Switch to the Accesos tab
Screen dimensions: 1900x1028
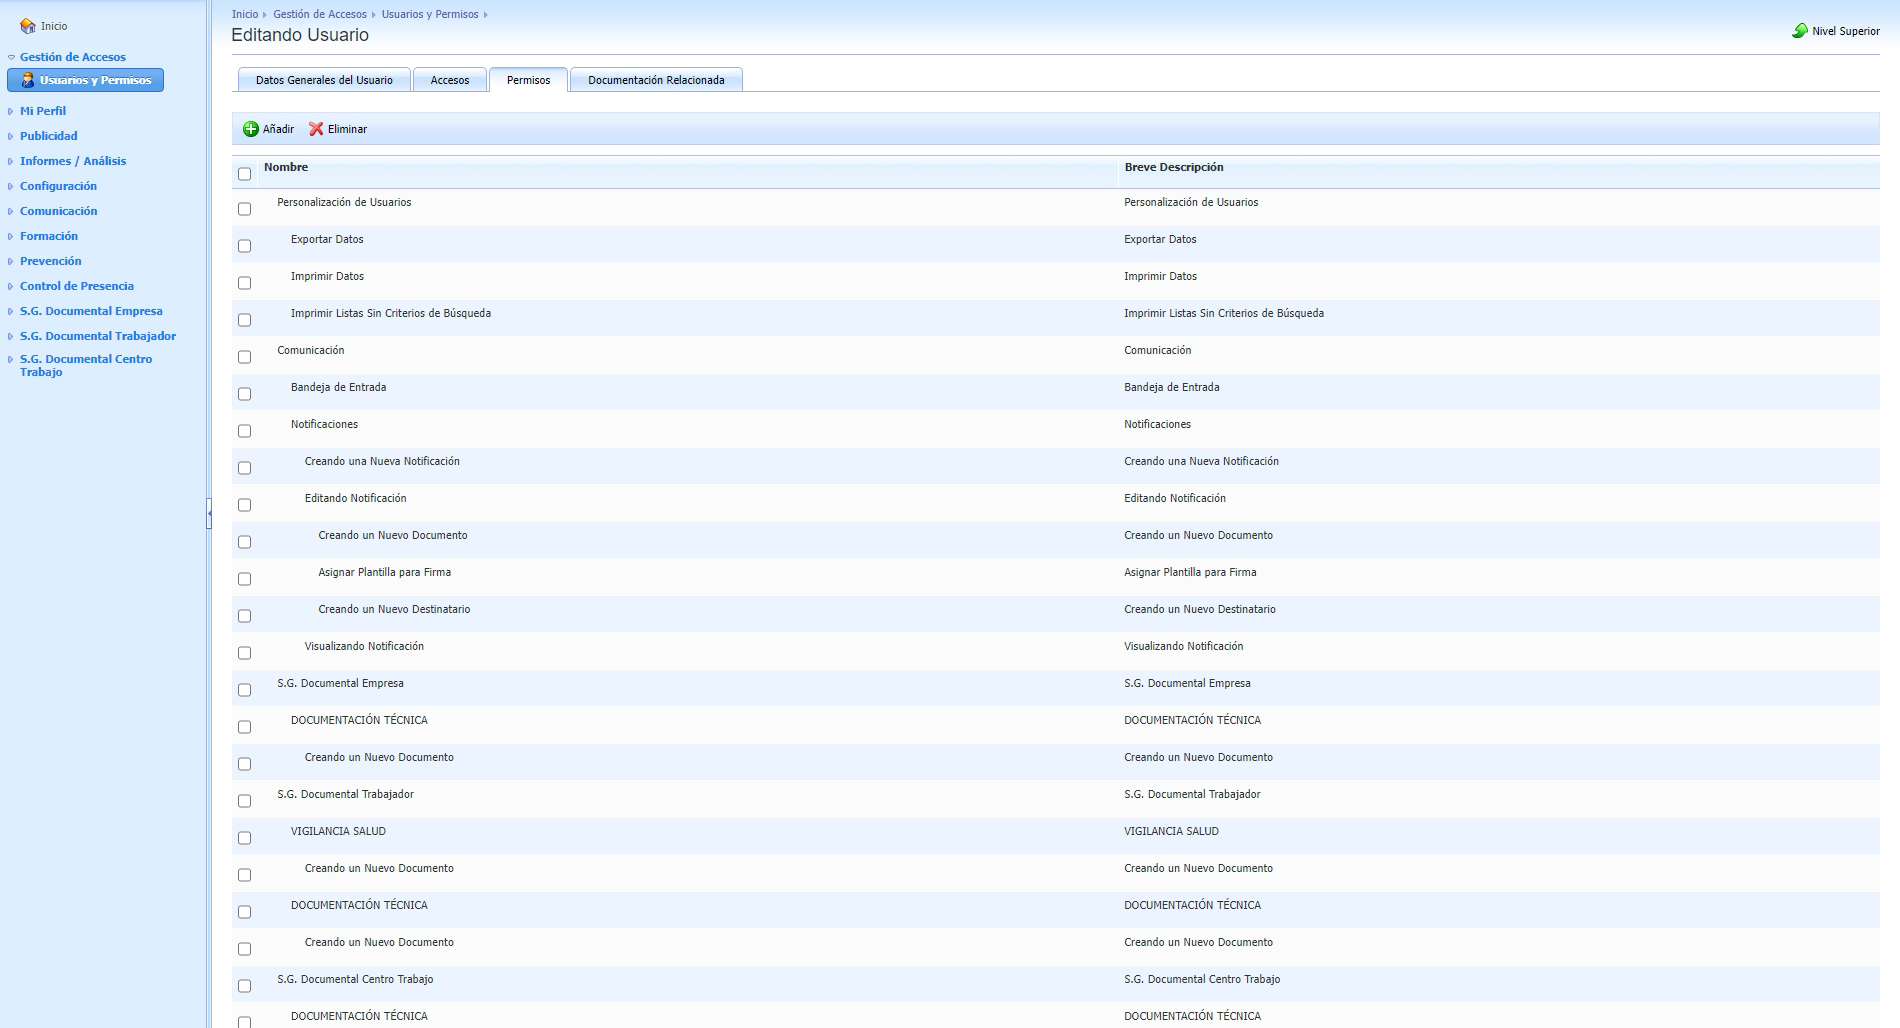(450, 80)
